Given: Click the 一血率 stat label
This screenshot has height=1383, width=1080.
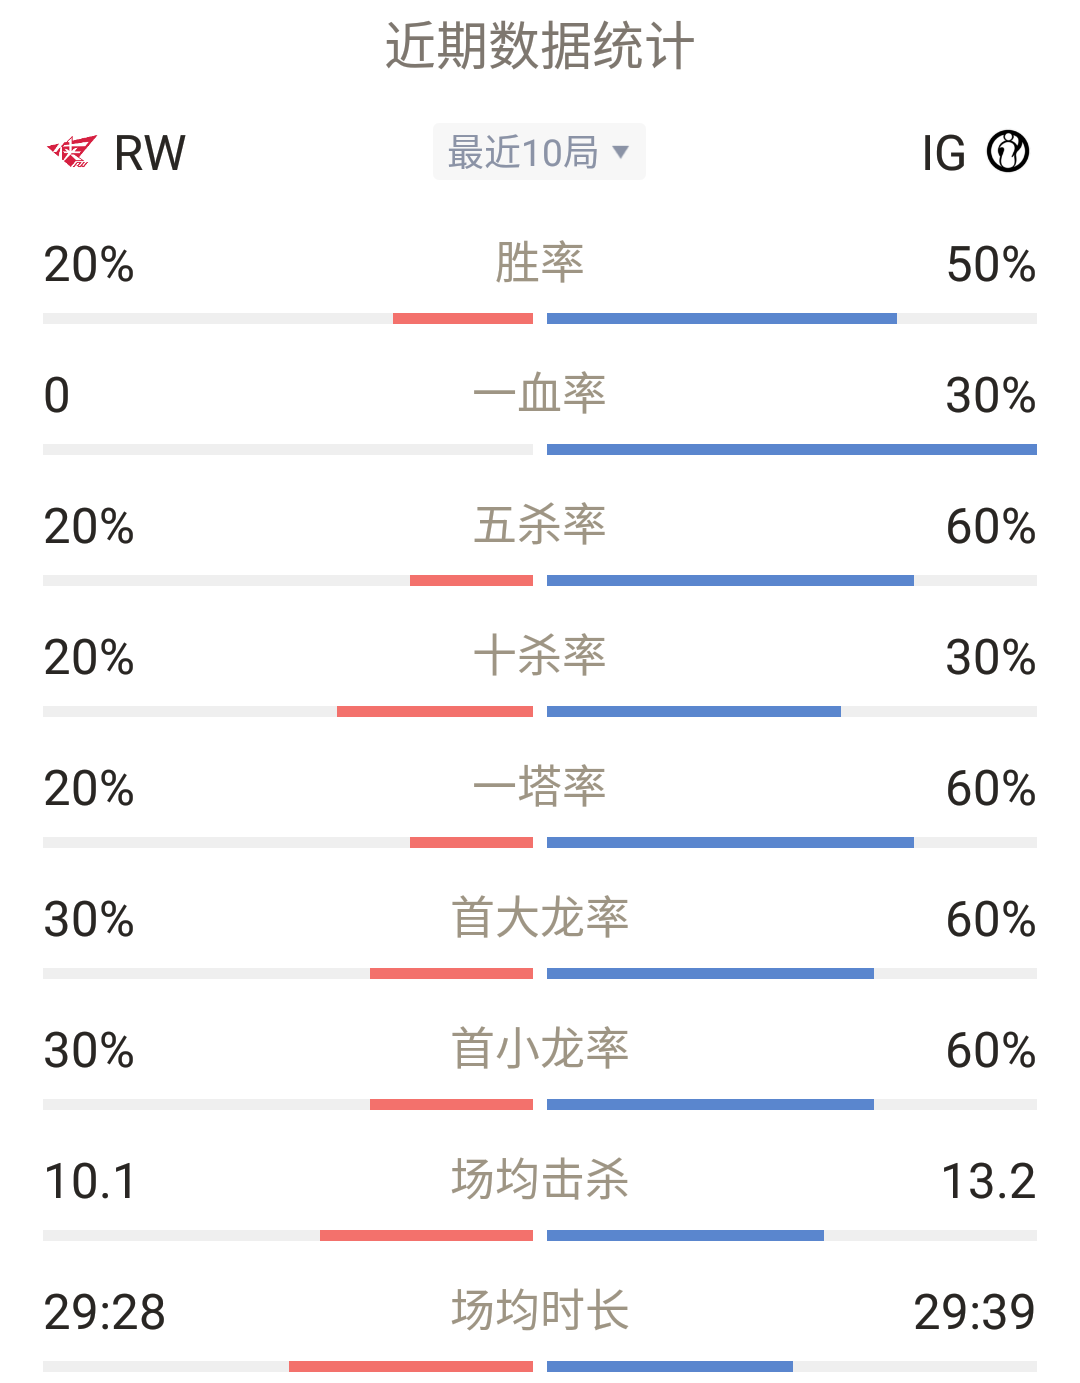Looking at the screenshot, I should [x=540, y=394].
